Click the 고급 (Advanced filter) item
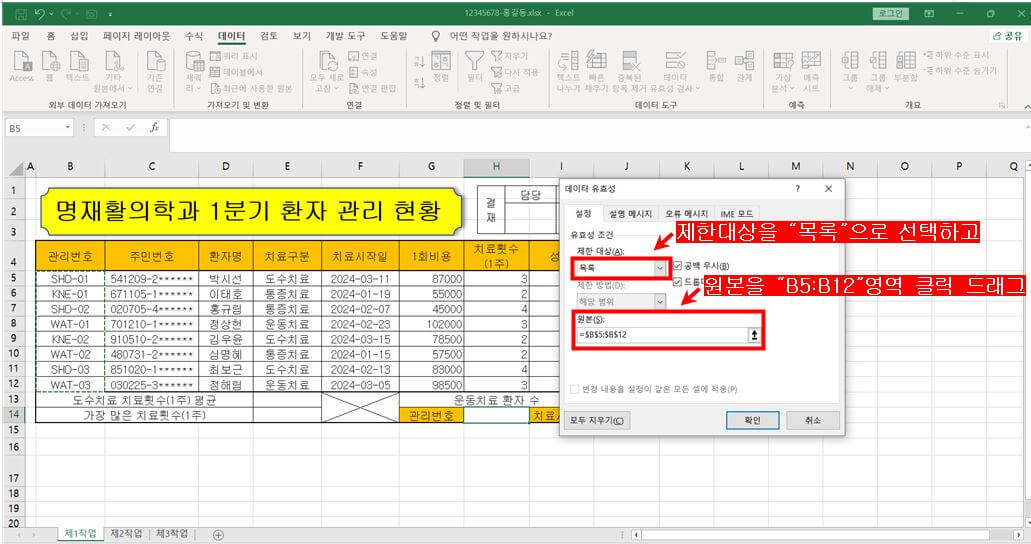Screen dimensions: 1031x544 click(506, 88)
